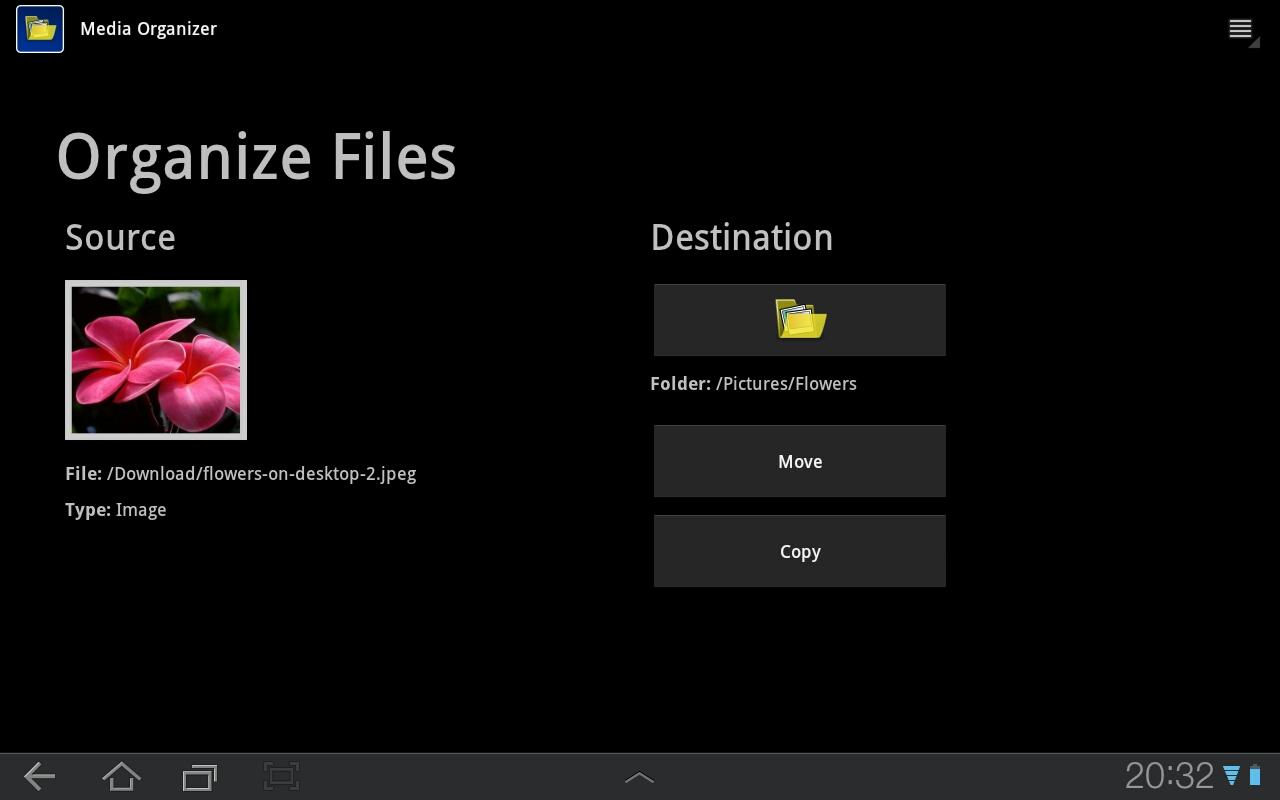The width and height of the screenshot is (1280, 800).
Task: Tap the Home navigation icon
Action: point(120,776)
